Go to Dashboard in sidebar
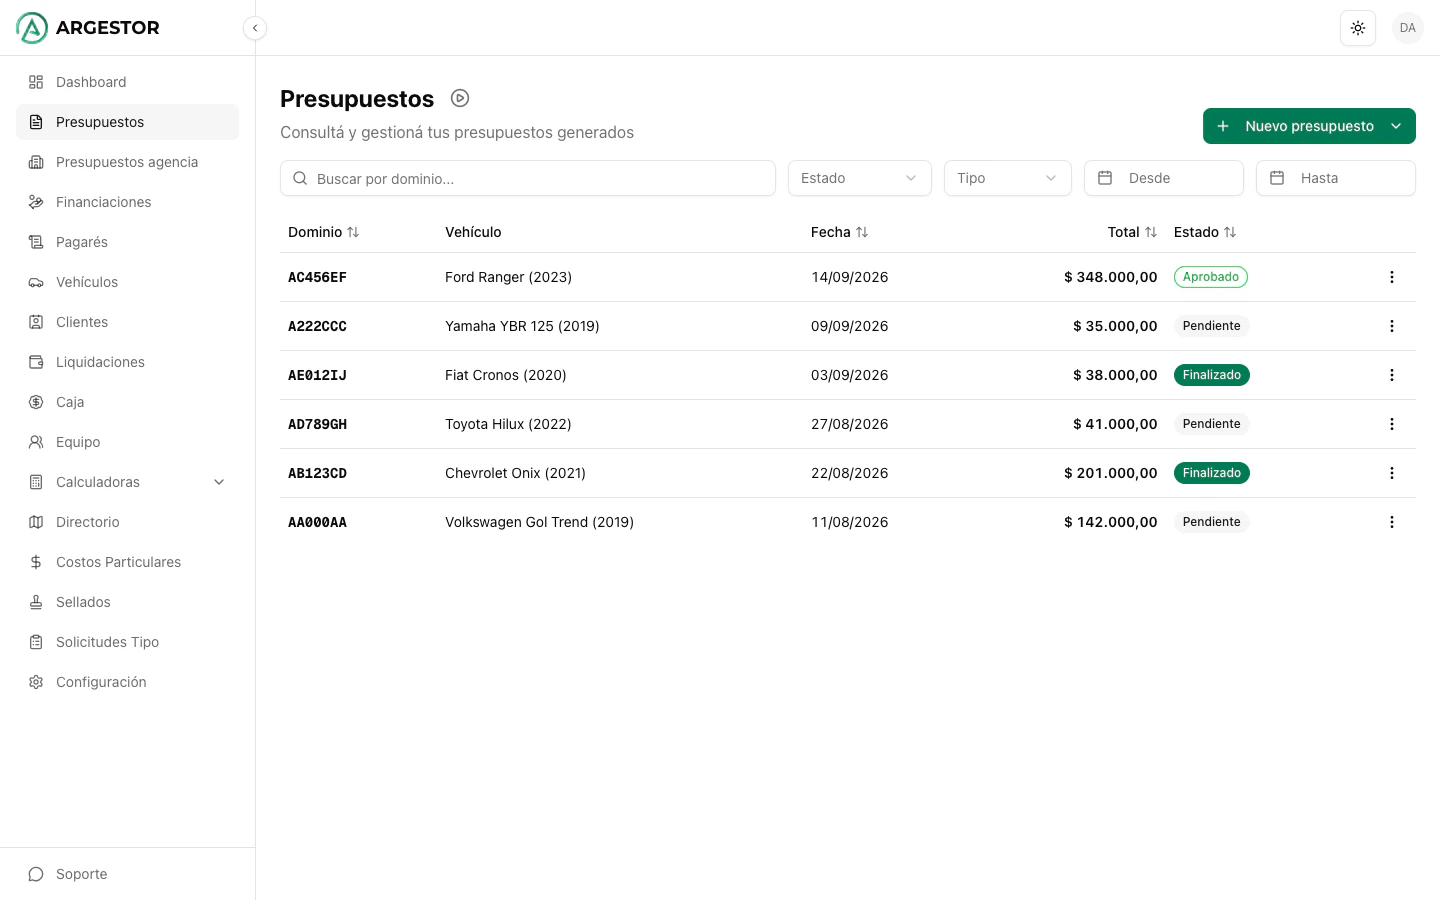This screenshot has width=1440, height=900. (x=127, y=82)
